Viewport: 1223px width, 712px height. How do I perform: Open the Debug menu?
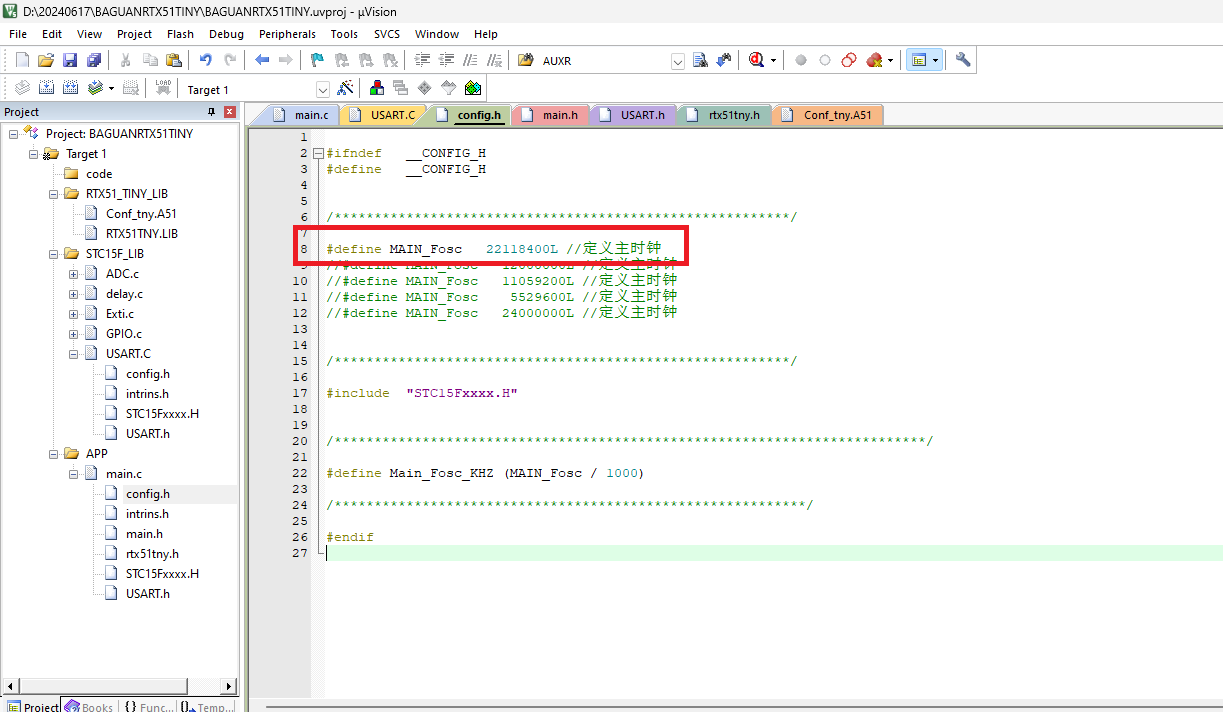click(227, 33)
